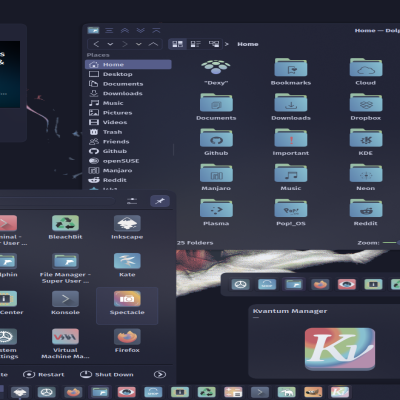Select the Github folder in file view
The image size is (400, 400).
point(216,138)
